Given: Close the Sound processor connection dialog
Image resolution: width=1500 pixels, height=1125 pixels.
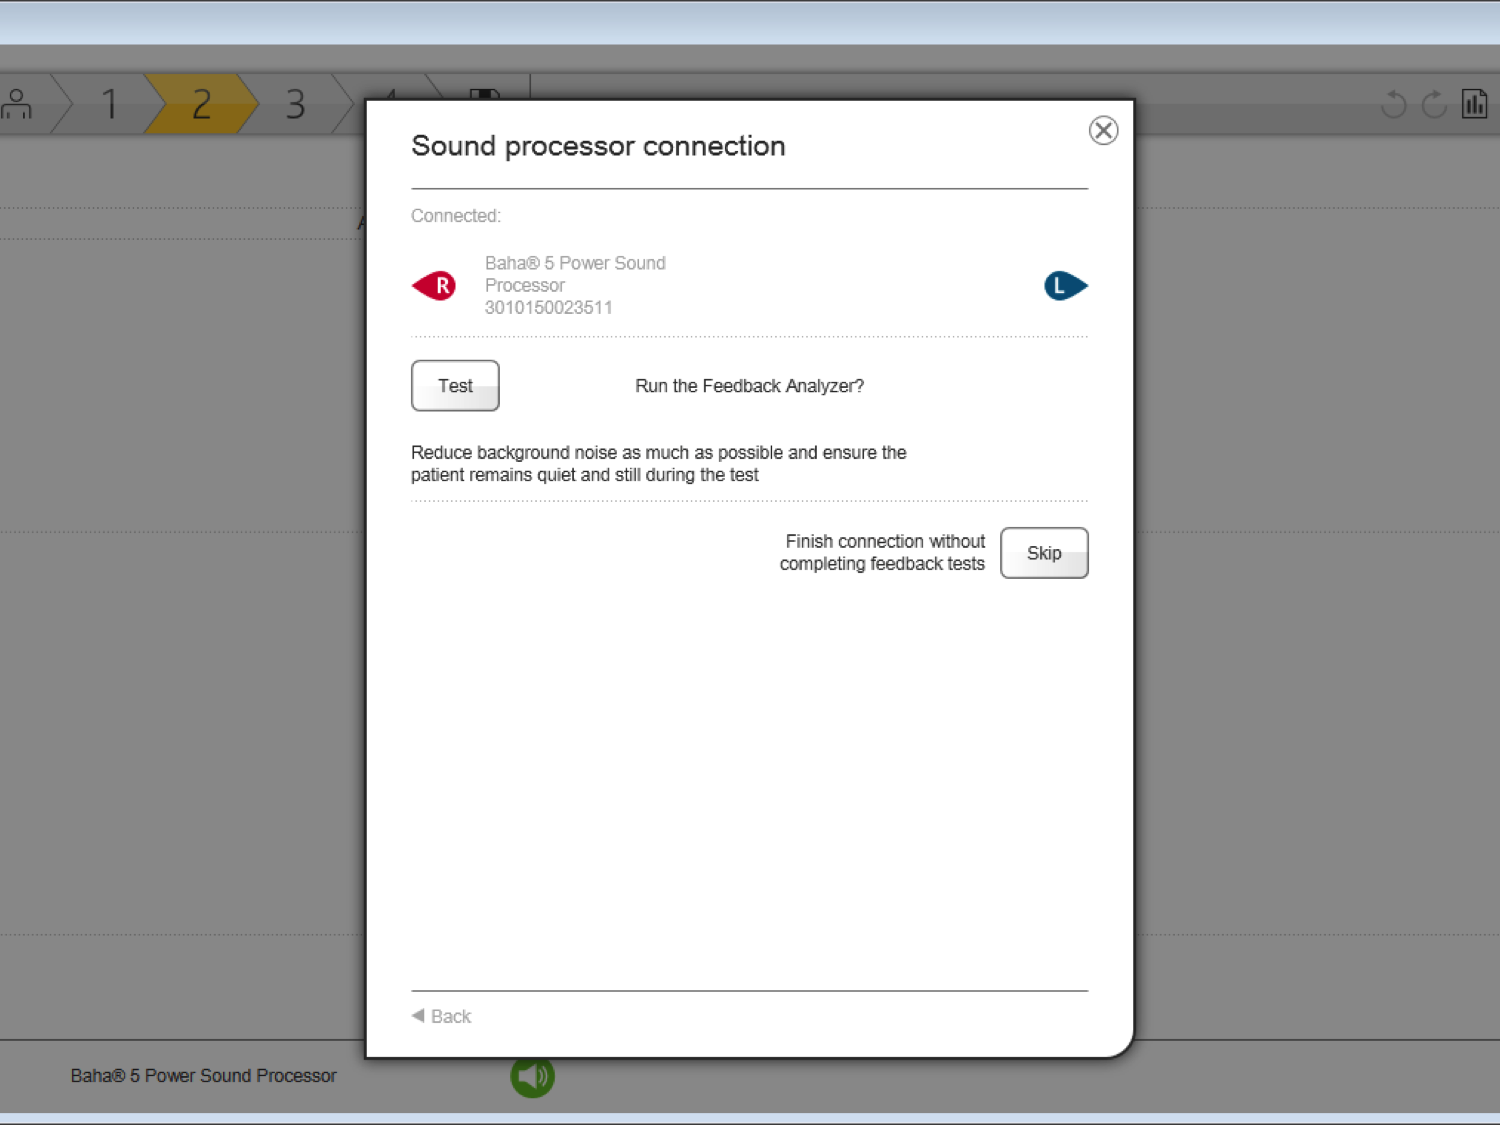Looking at the screenshot, I should [1103, 130].
